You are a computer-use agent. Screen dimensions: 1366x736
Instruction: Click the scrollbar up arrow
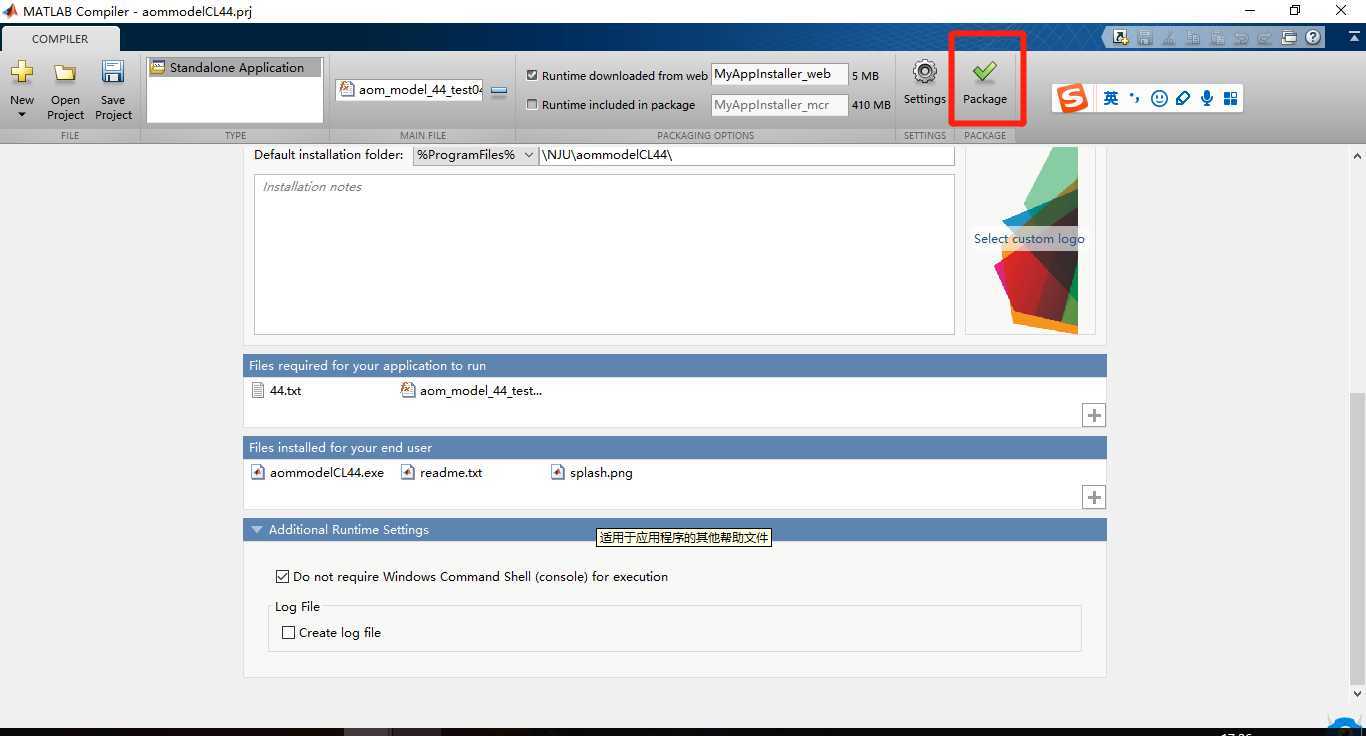click(1357, 156)
